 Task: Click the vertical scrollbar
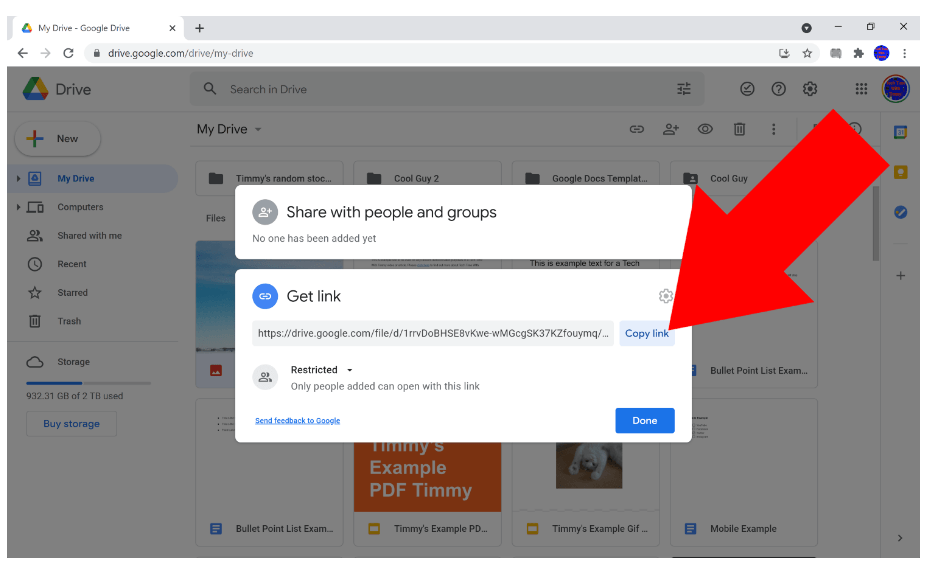pos(875,223)
